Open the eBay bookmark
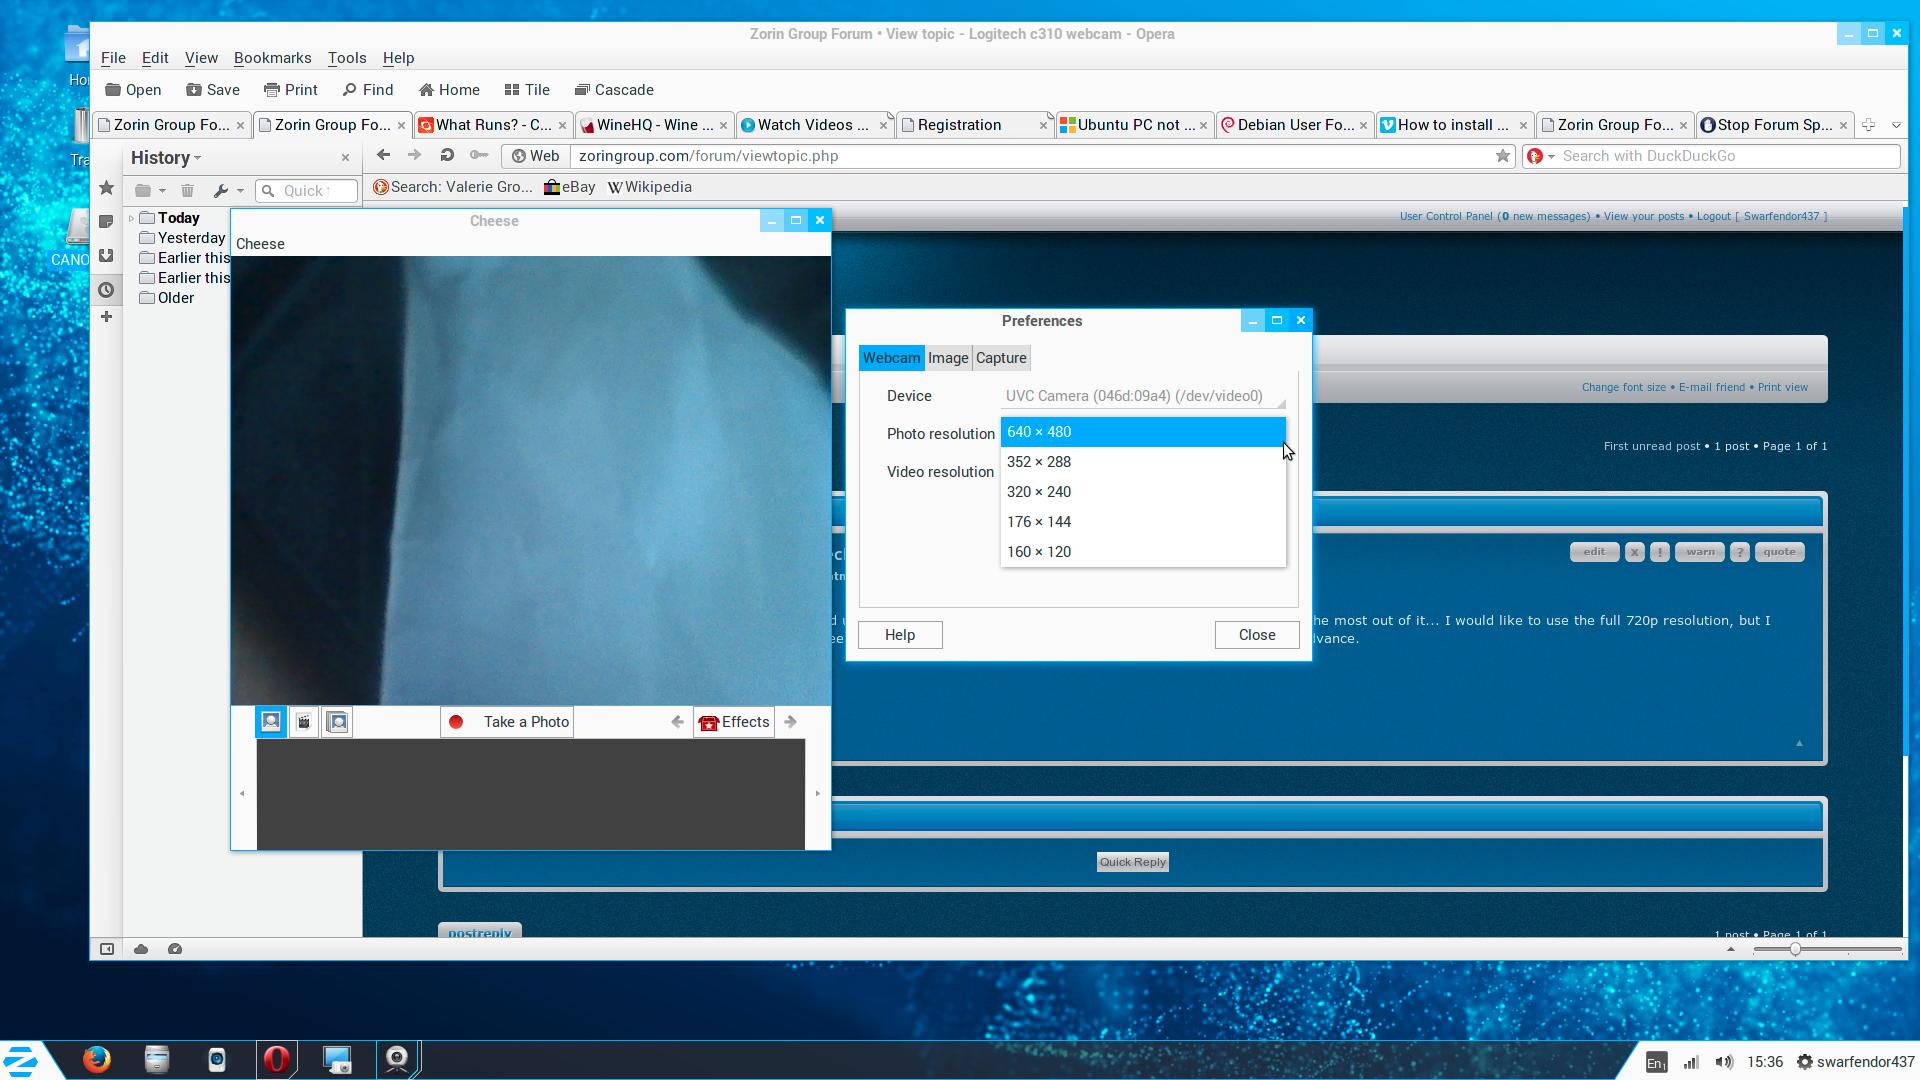The height and width of the screenshot is (1080, 1920). [570, 187]
